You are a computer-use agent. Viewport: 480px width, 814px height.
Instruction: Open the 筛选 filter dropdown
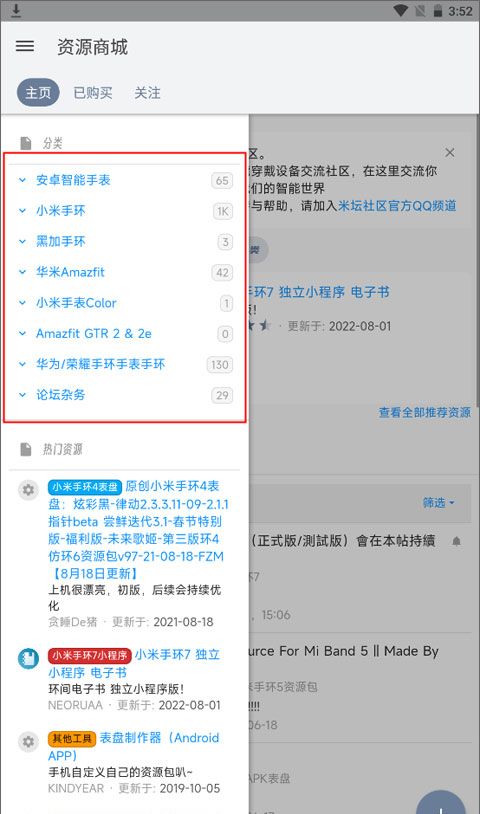(438, 503)
